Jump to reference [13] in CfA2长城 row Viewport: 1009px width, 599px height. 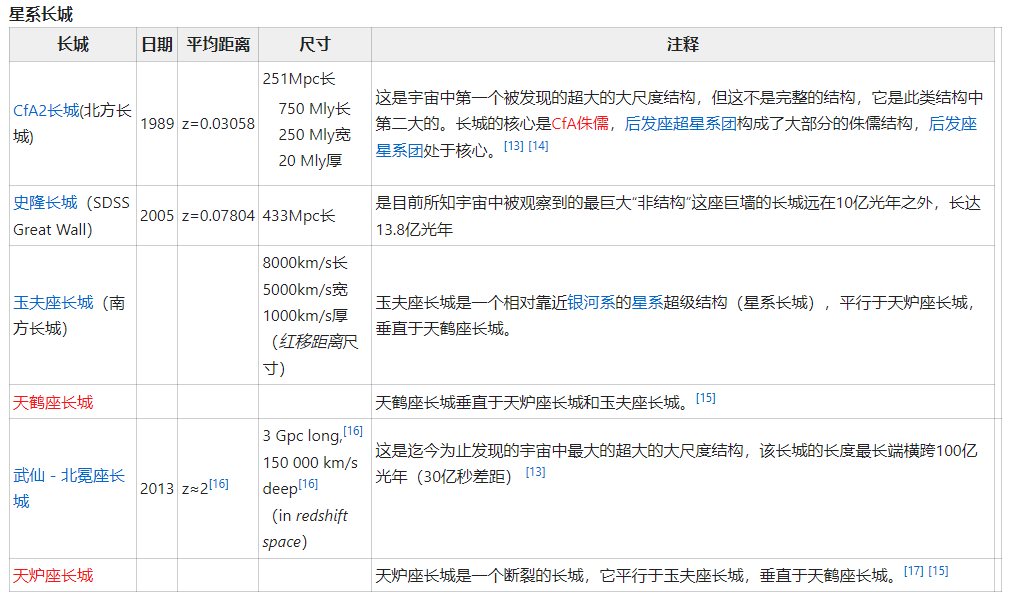[x=514, y=146]
